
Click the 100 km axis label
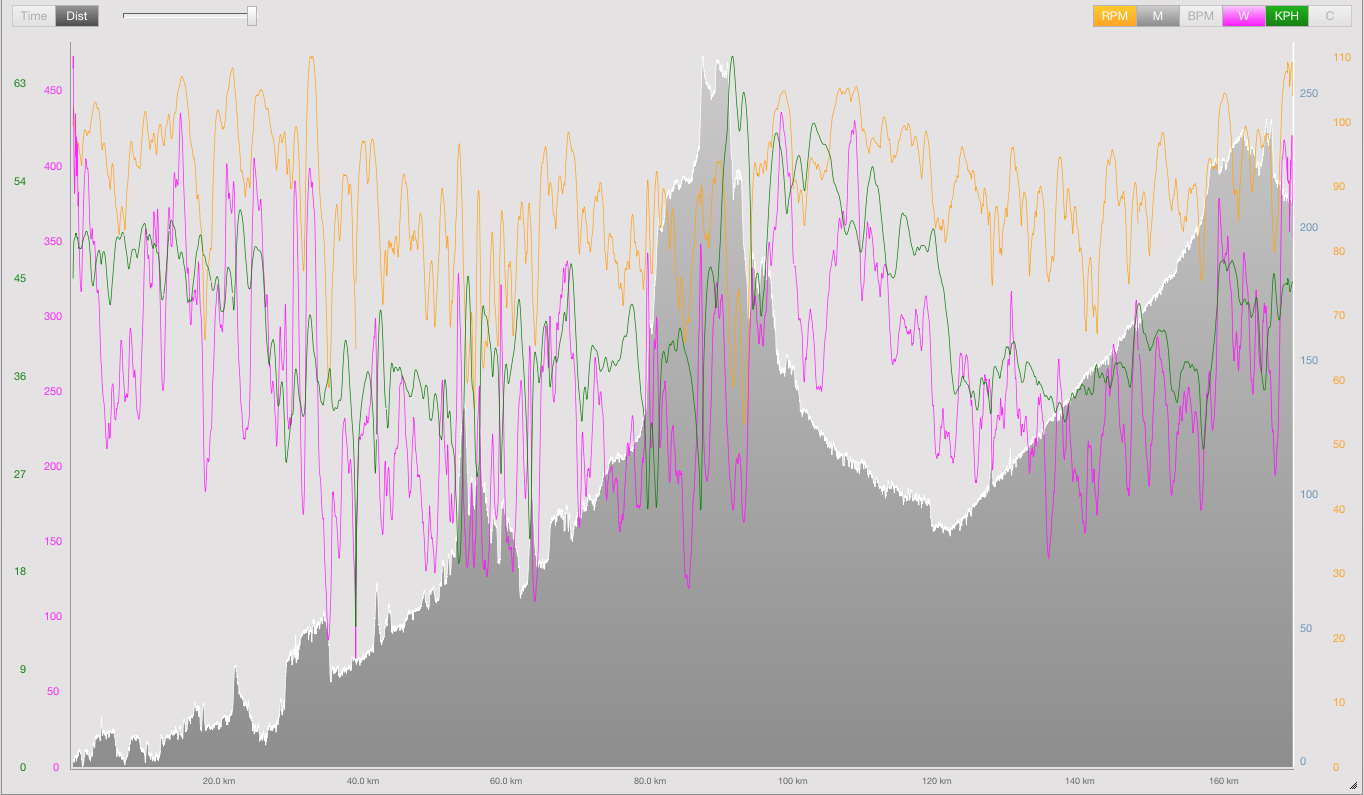(x=795, y=781)
